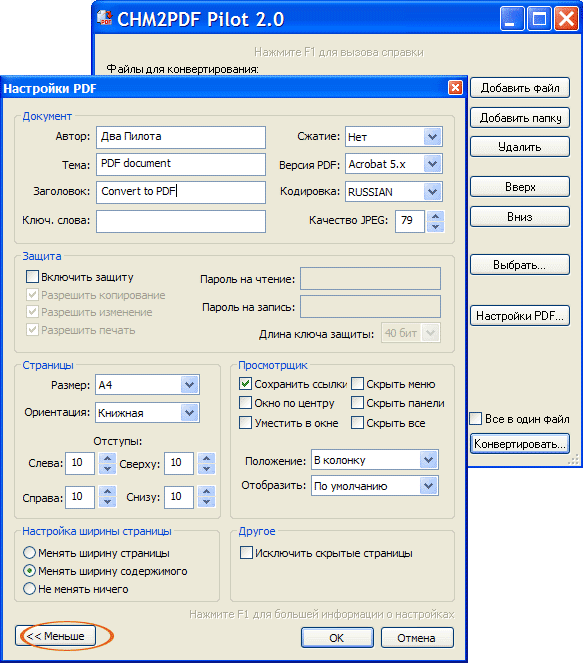Click the Сверху margin value field
The width and height of the screenshot is (583, 663).
[179, 463]
